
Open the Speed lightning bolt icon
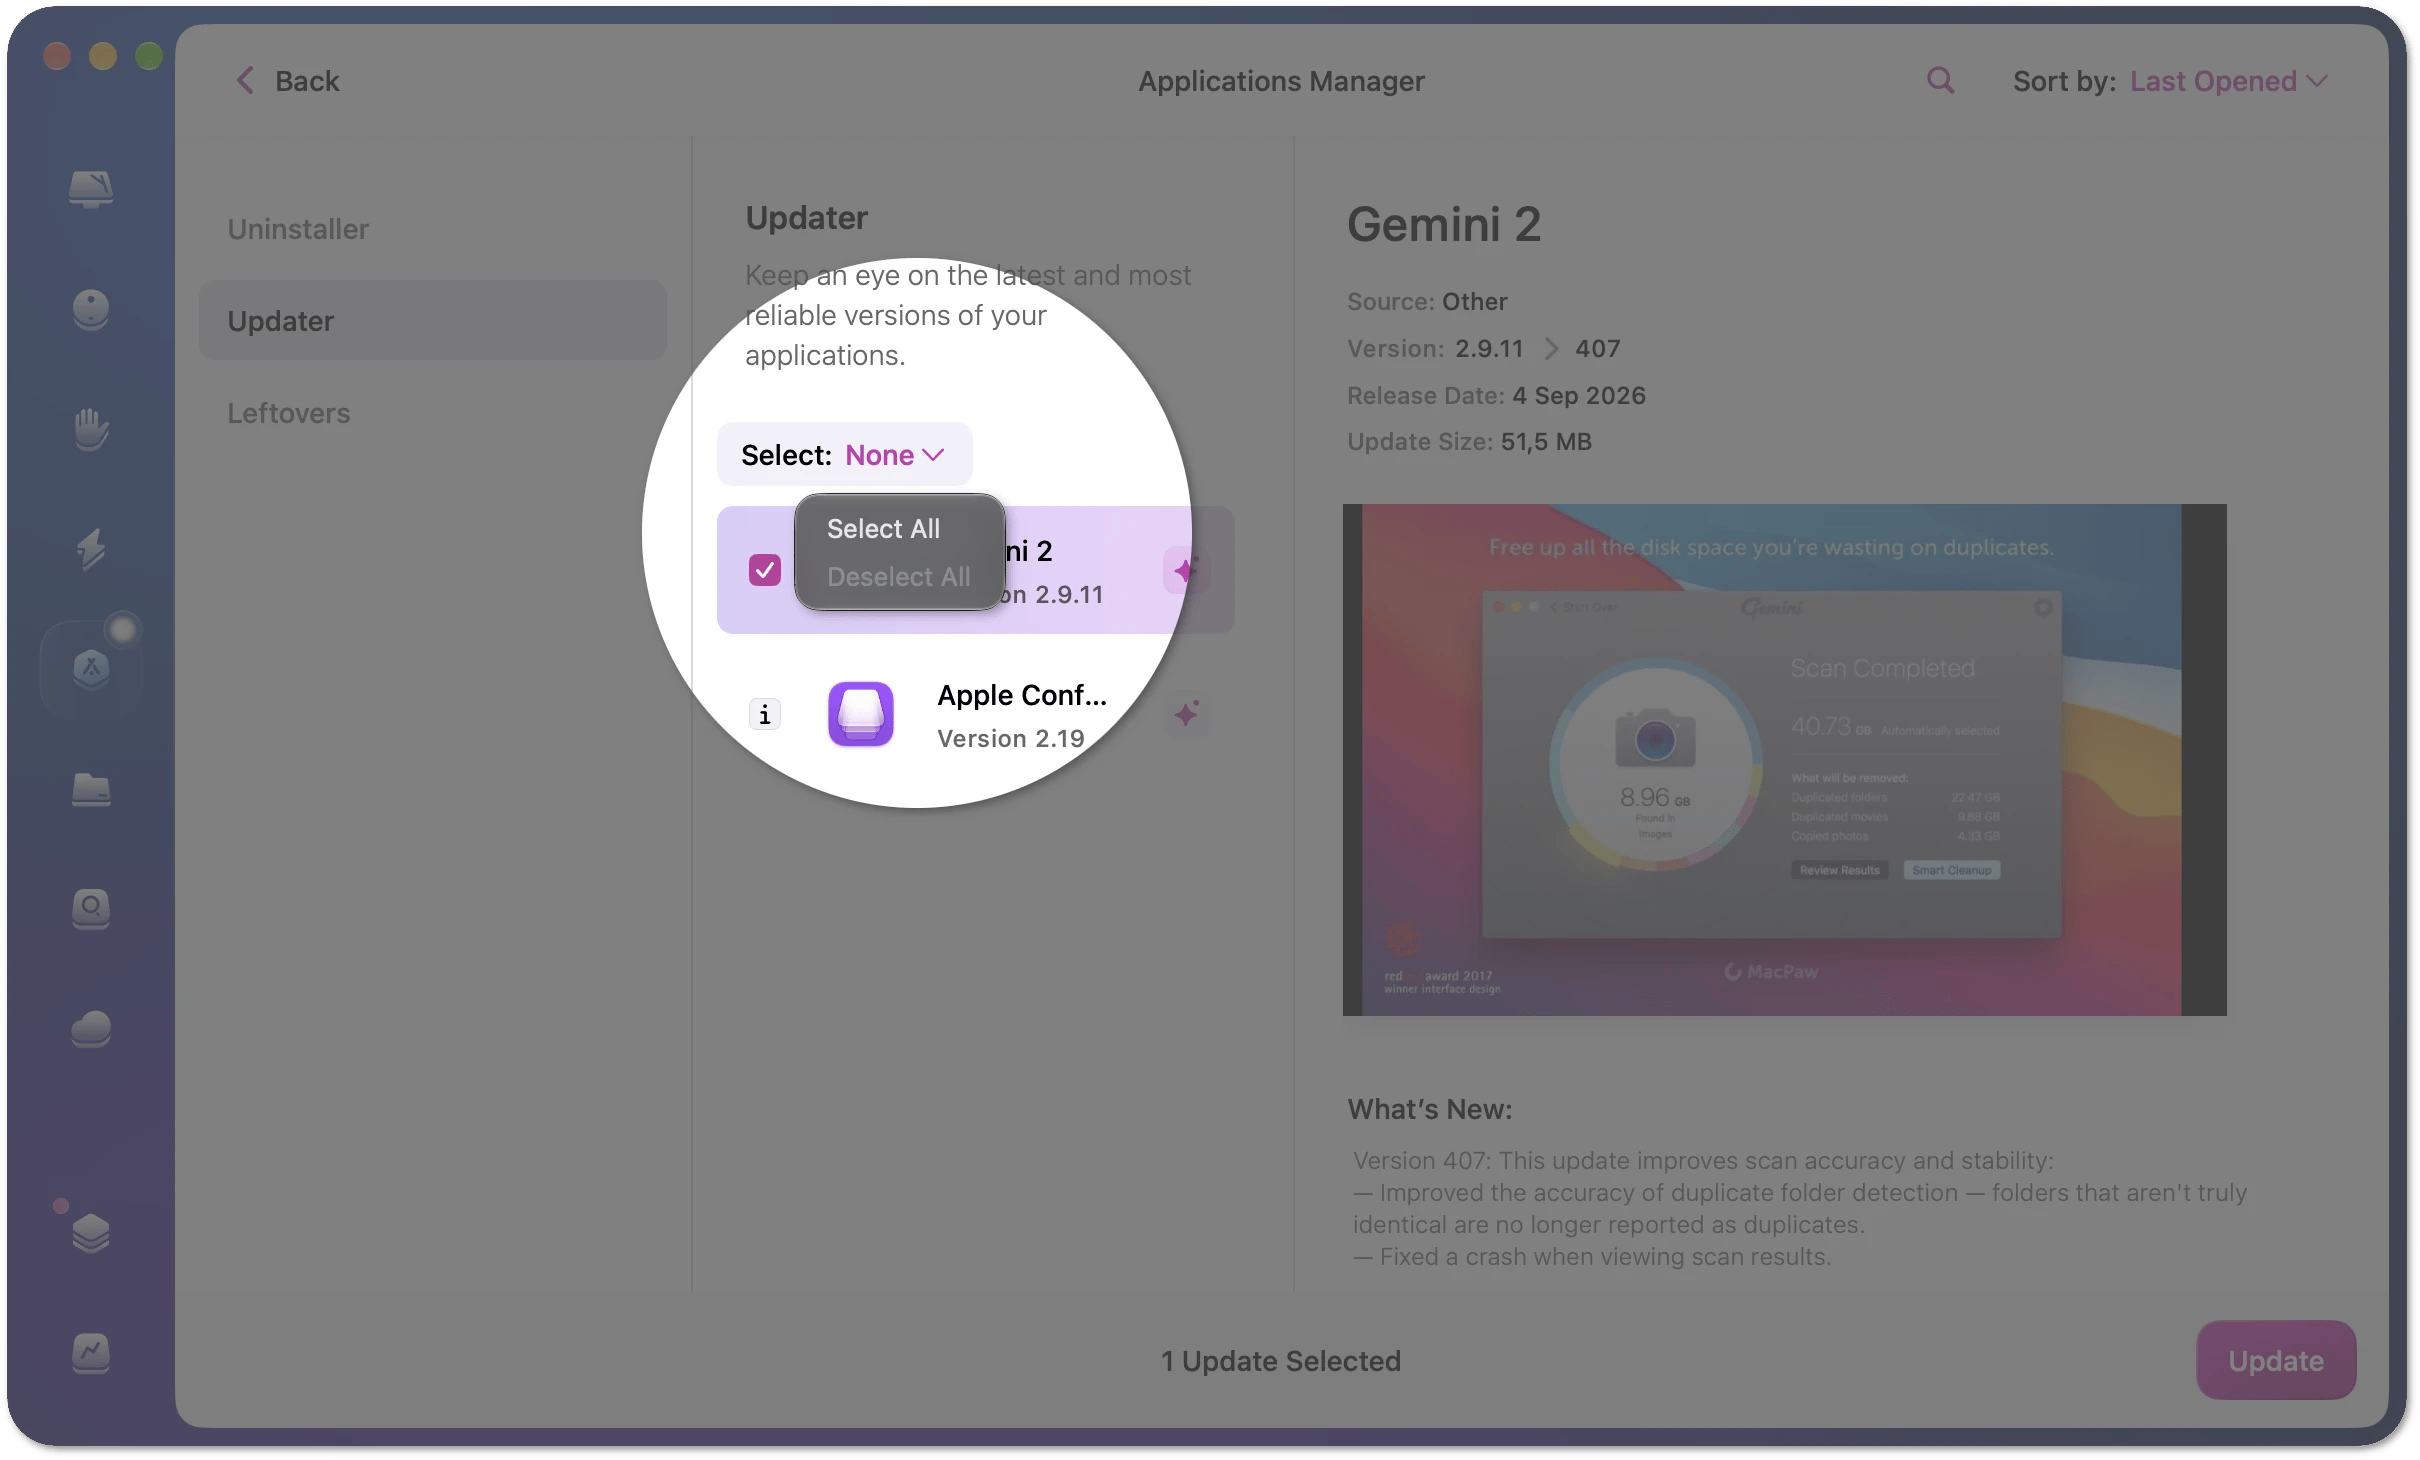tap(91, 549)
